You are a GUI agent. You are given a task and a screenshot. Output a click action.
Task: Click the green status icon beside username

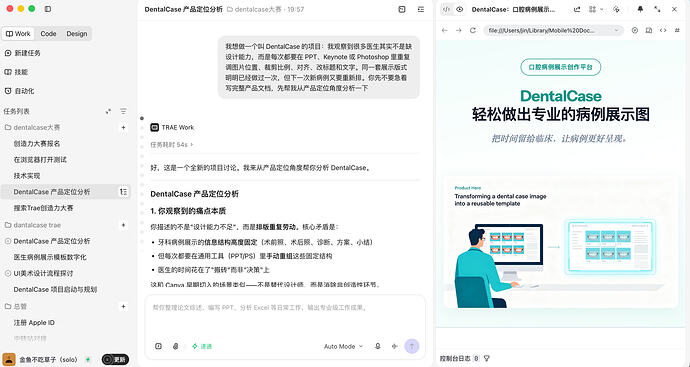[88, 360]
